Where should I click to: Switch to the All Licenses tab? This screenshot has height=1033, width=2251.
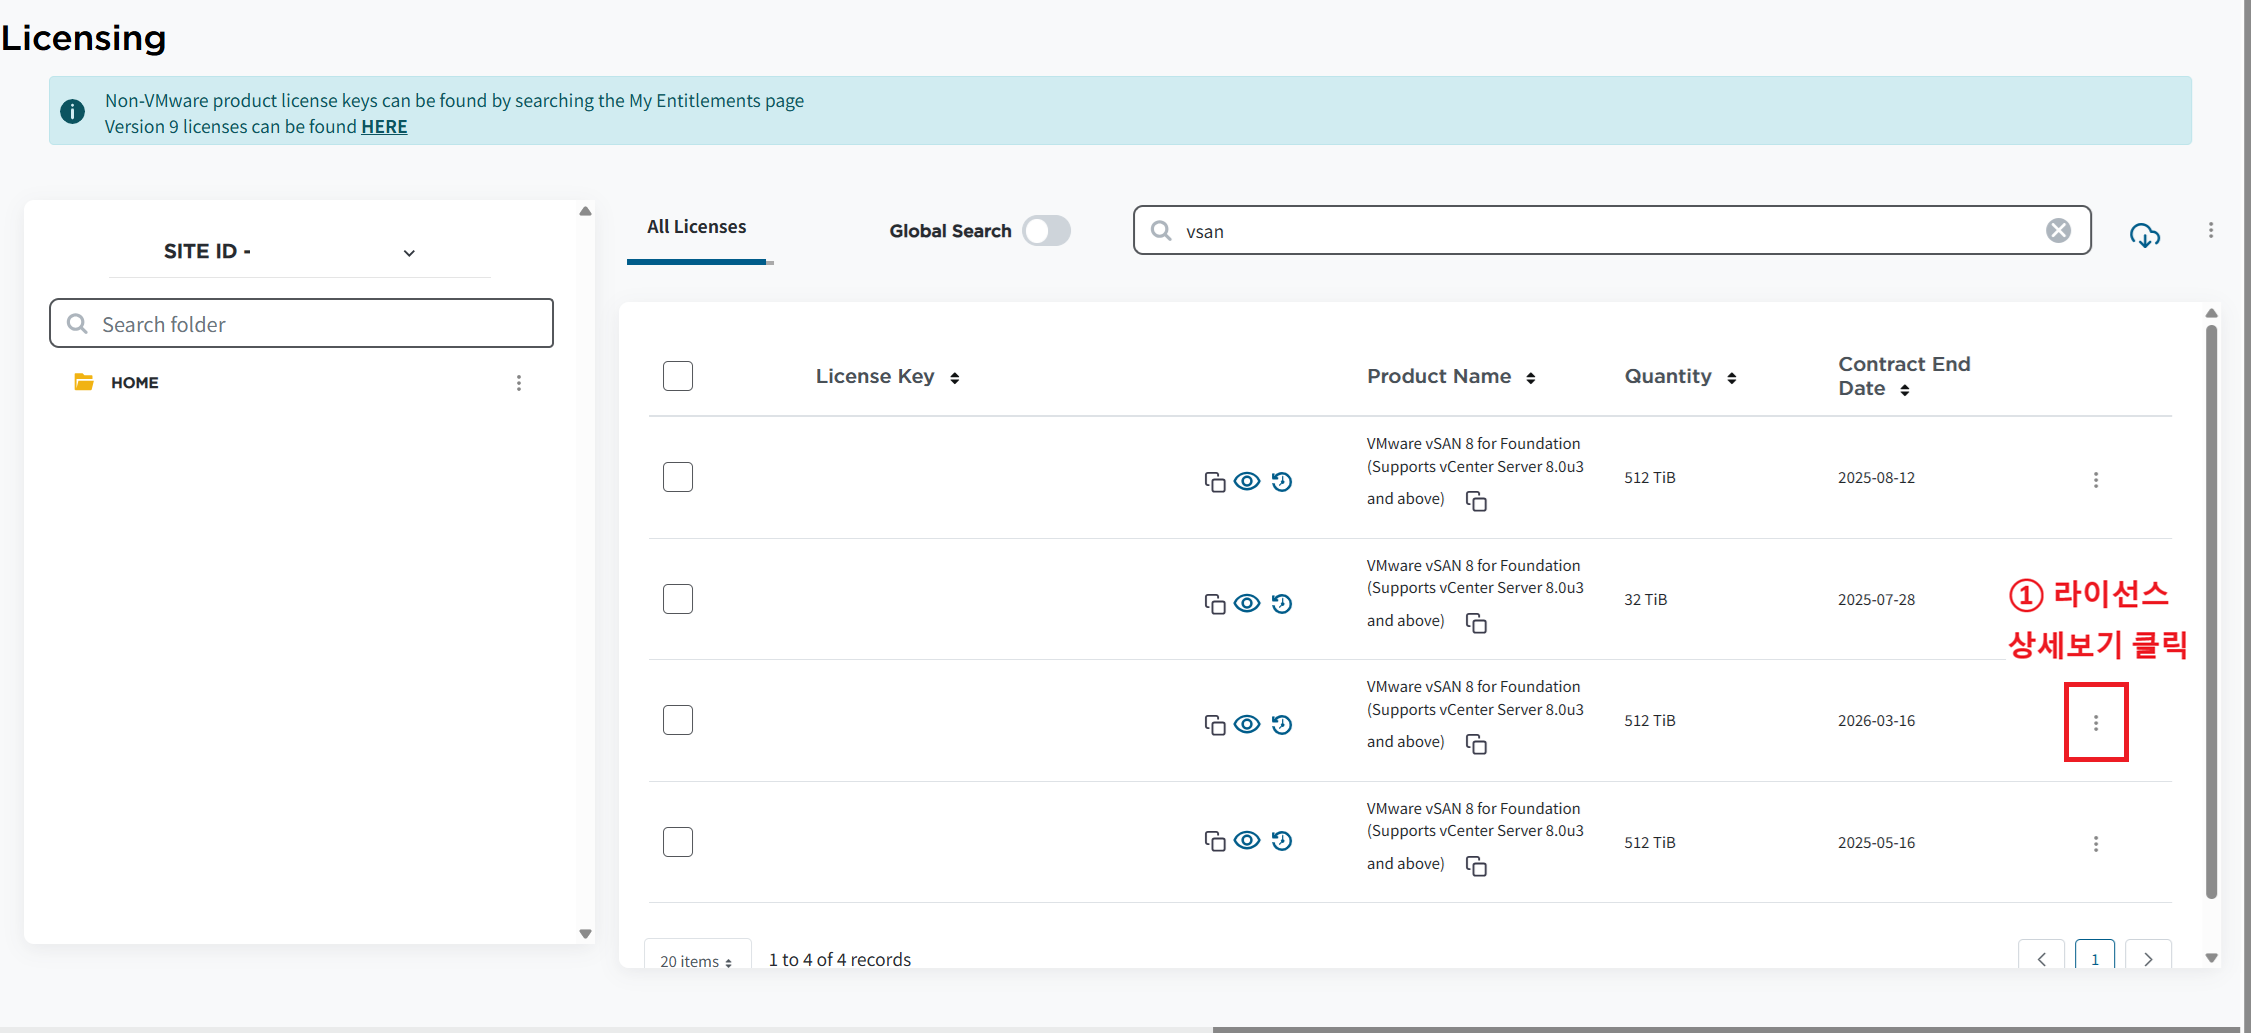[x=696, y=227]
